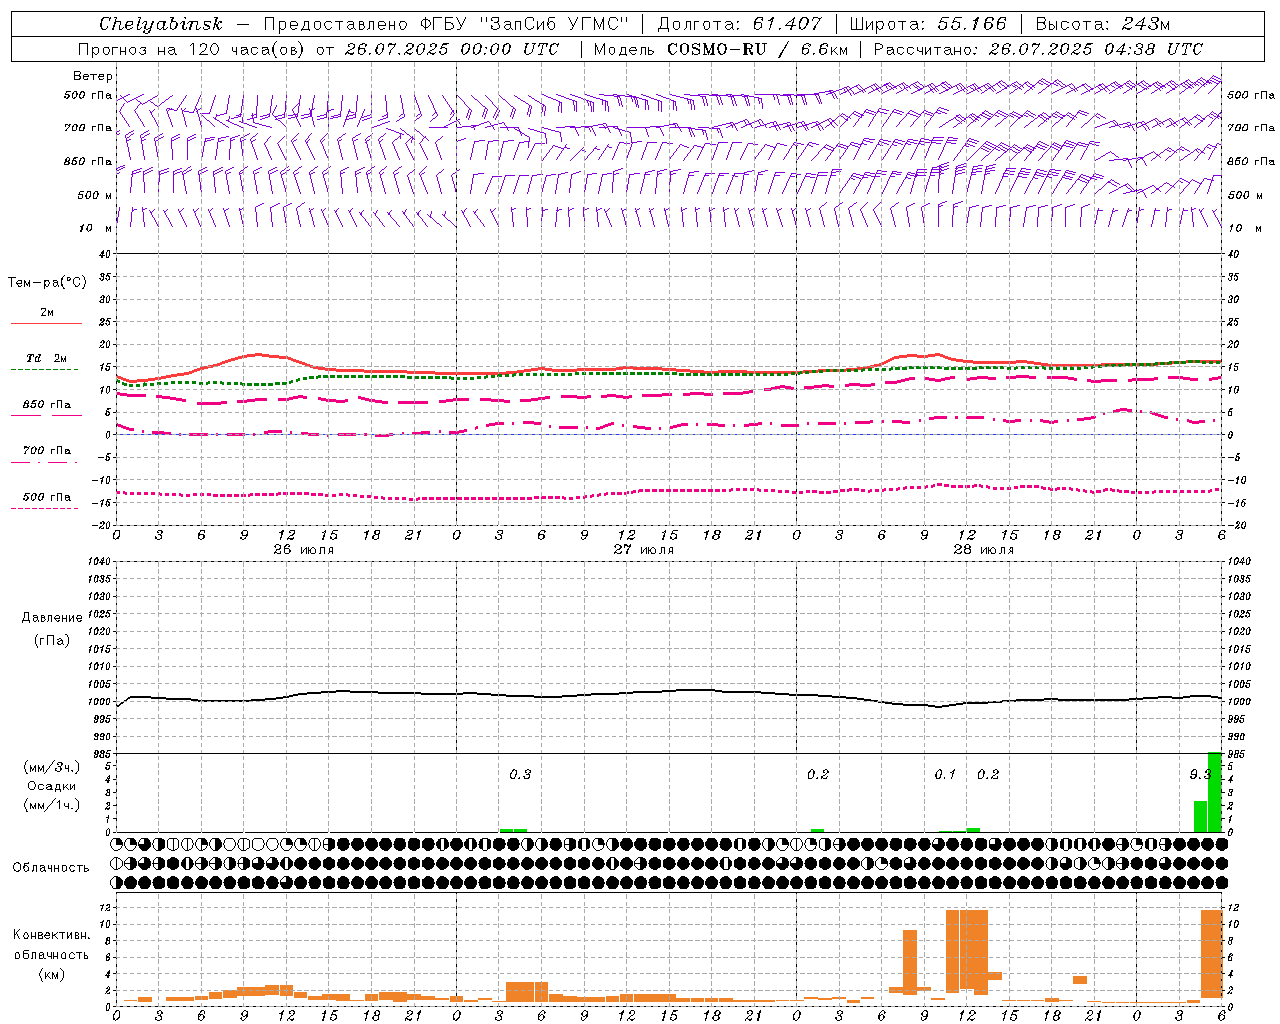1280x1024 pixels.
Task: Click the 850 гПа temperature legend label
Action: (46, 405)
